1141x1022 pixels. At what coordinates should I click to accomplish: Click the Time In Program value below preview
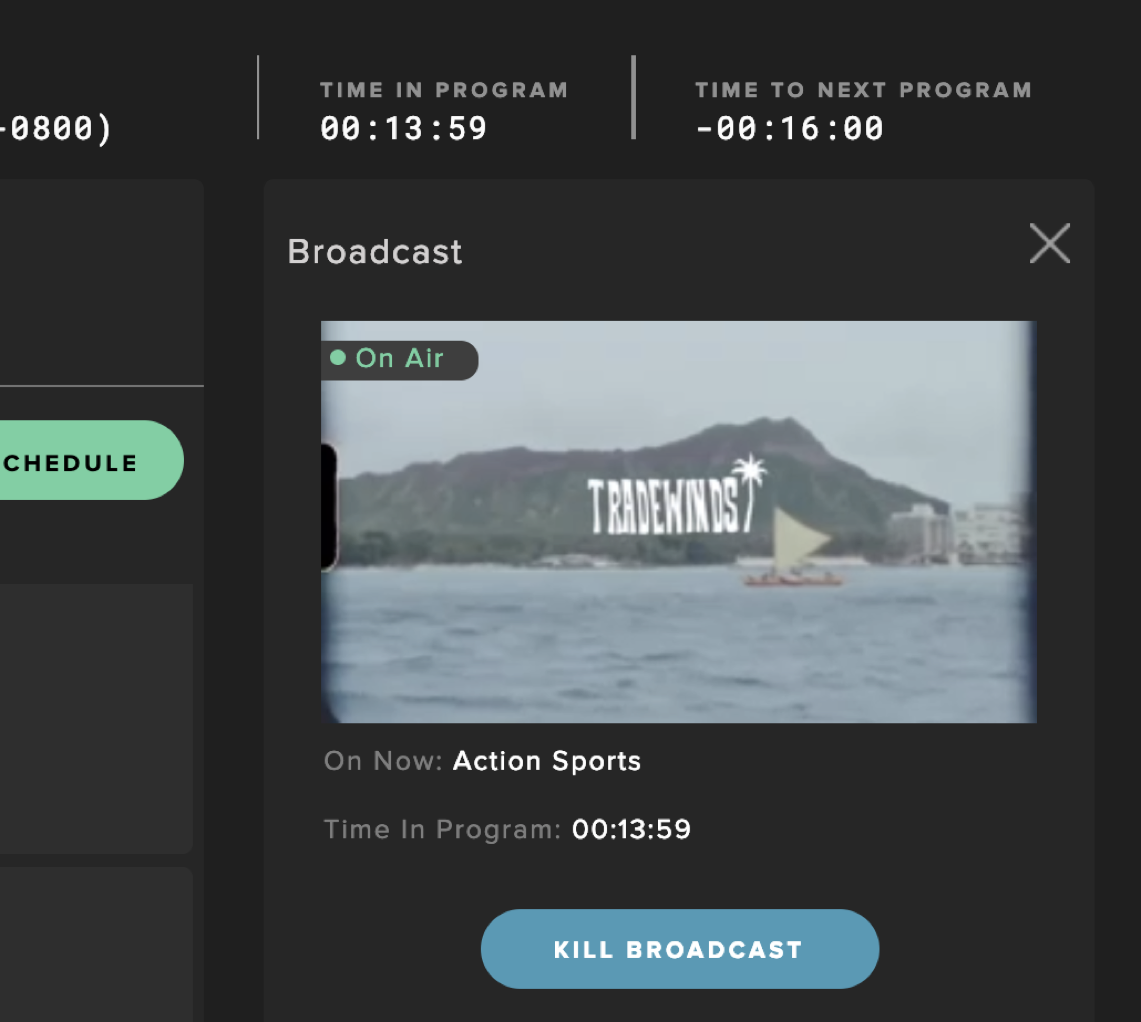pos(631,829)
